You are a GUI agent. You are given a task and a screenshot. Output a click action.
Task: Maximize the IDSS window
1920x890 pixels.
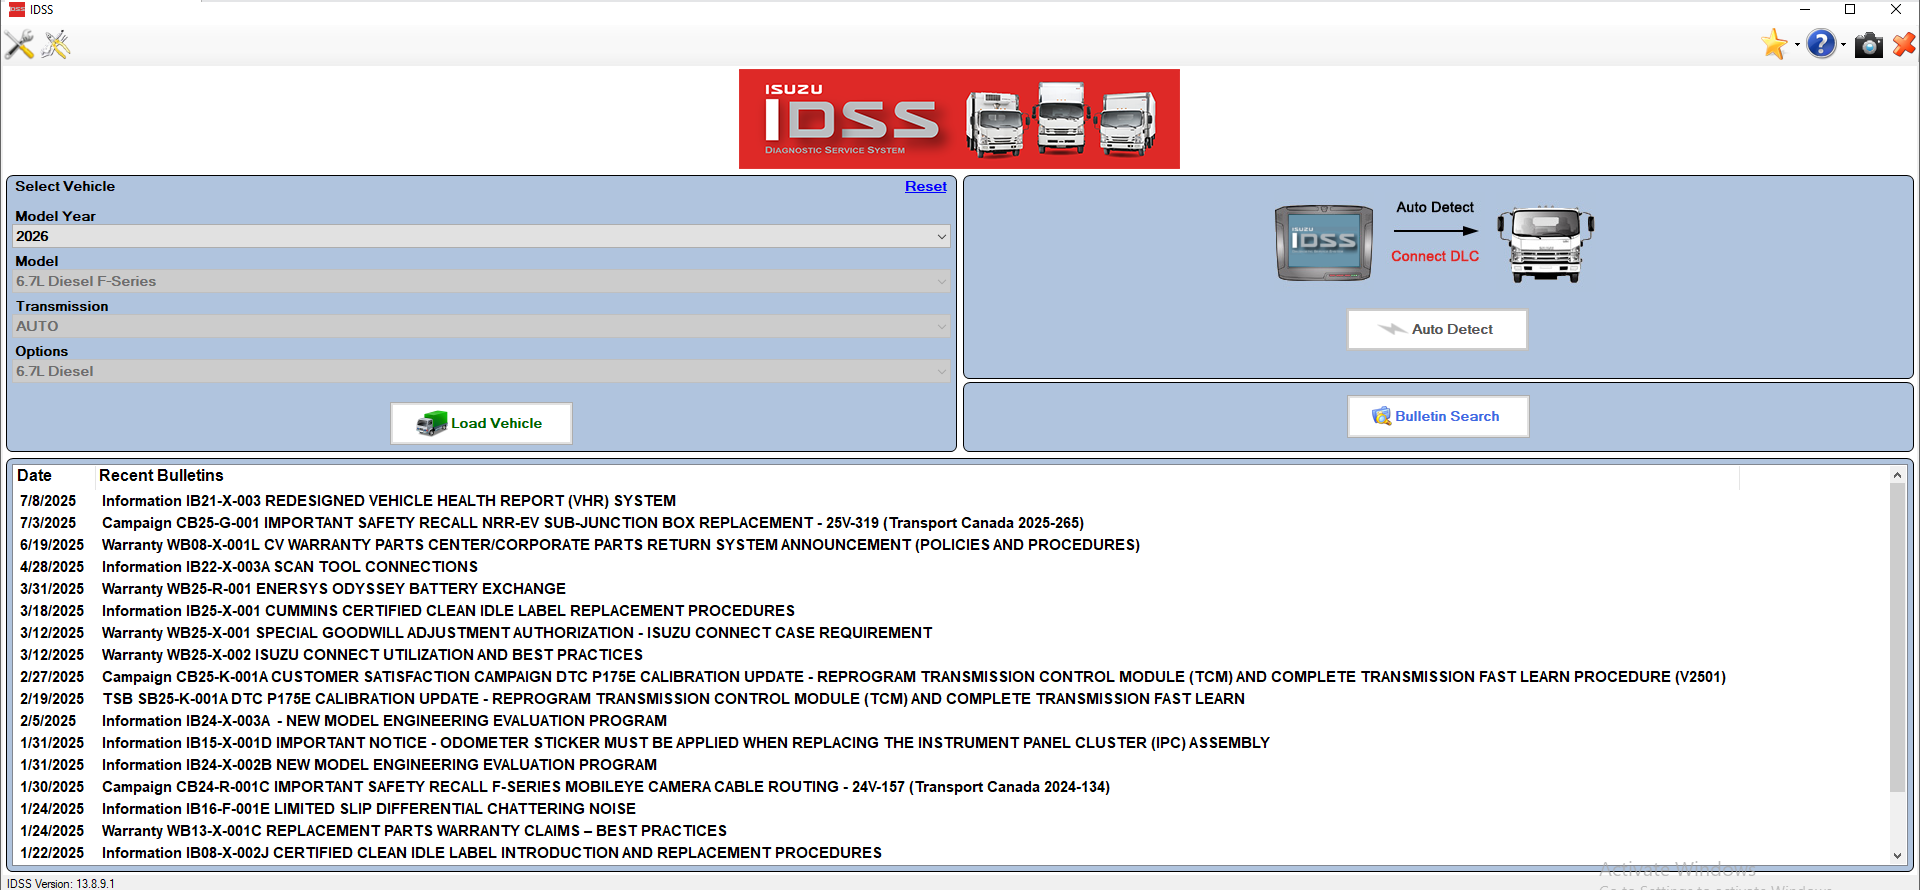[1850, 9]
